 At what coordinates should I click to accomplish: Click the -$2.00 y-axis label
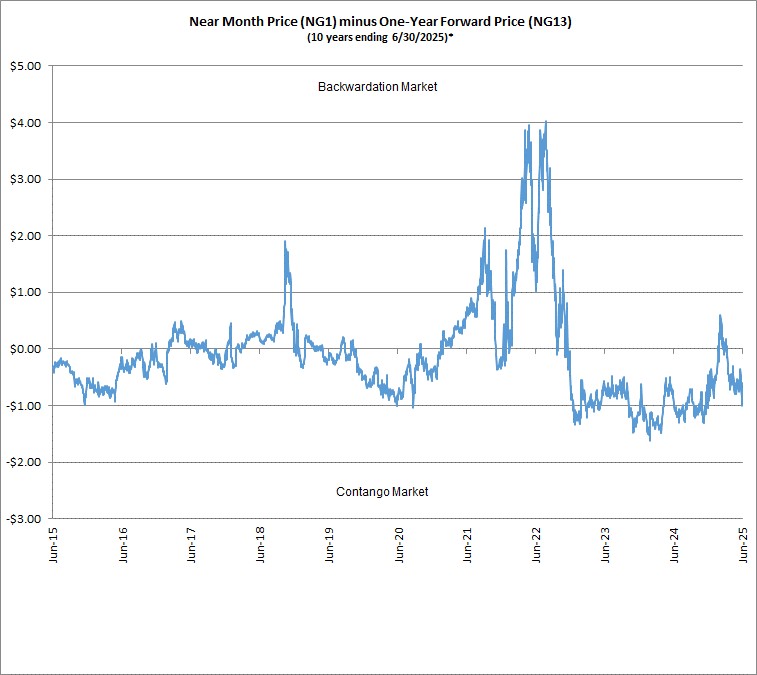(24, 463)
